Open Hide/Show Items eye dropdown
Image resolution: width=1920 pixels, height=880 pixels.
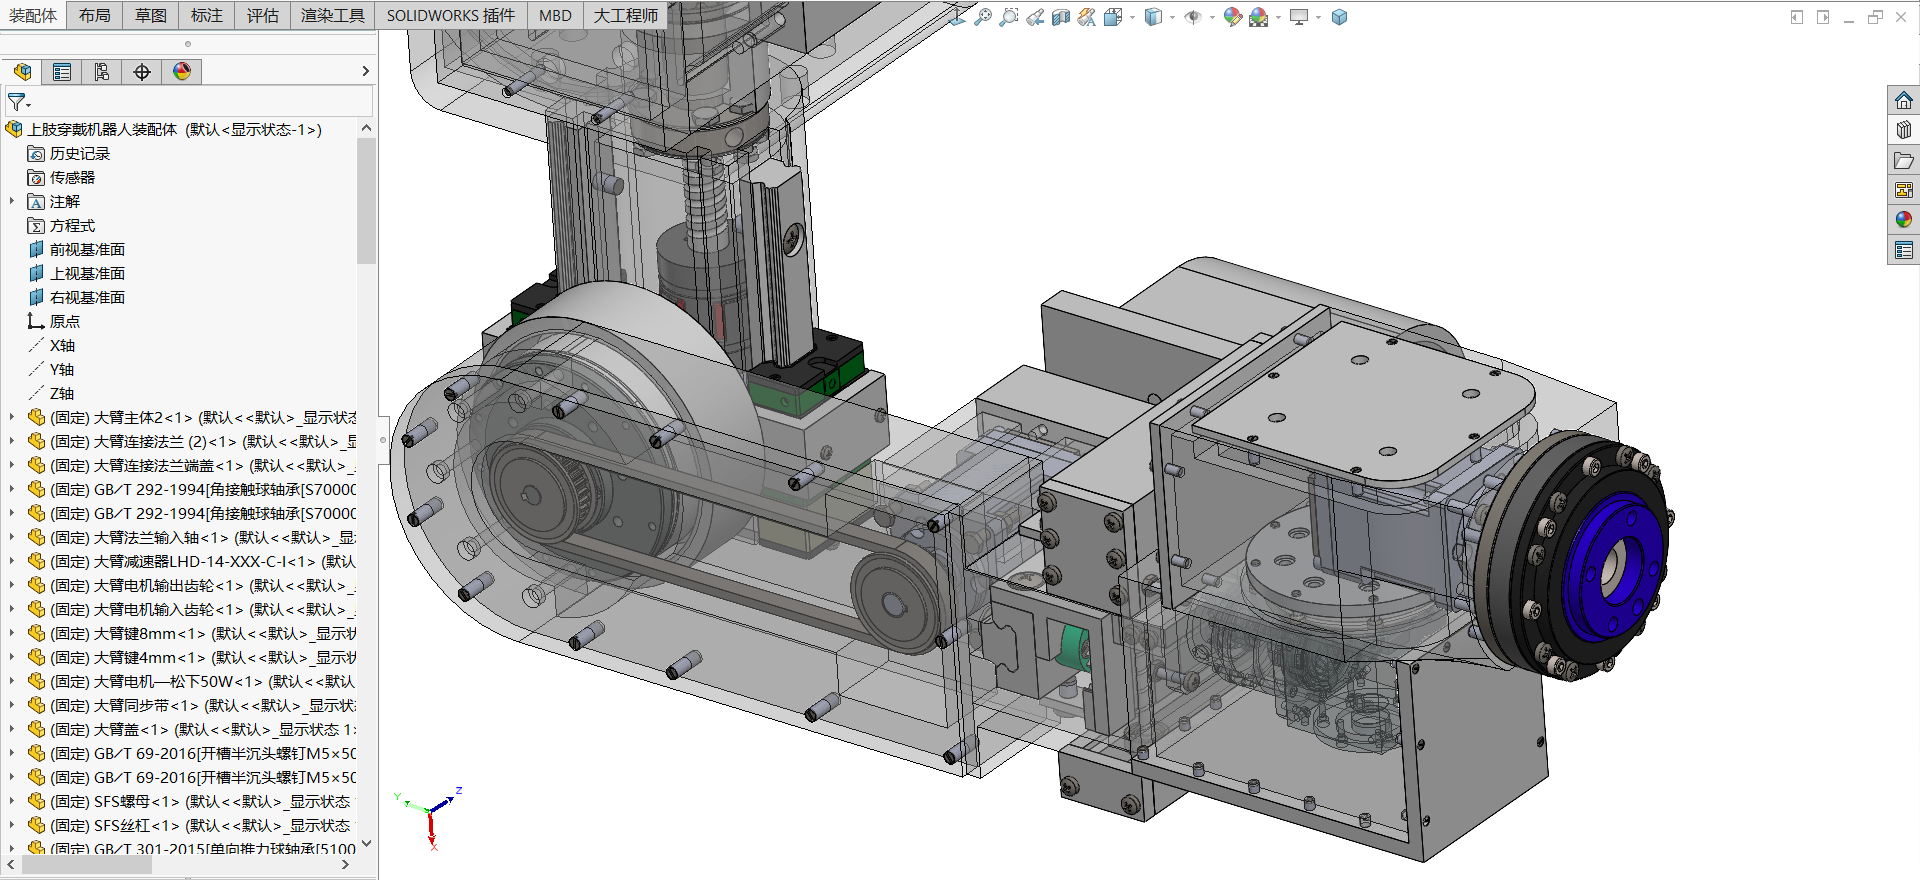[x=1212, y=17]
